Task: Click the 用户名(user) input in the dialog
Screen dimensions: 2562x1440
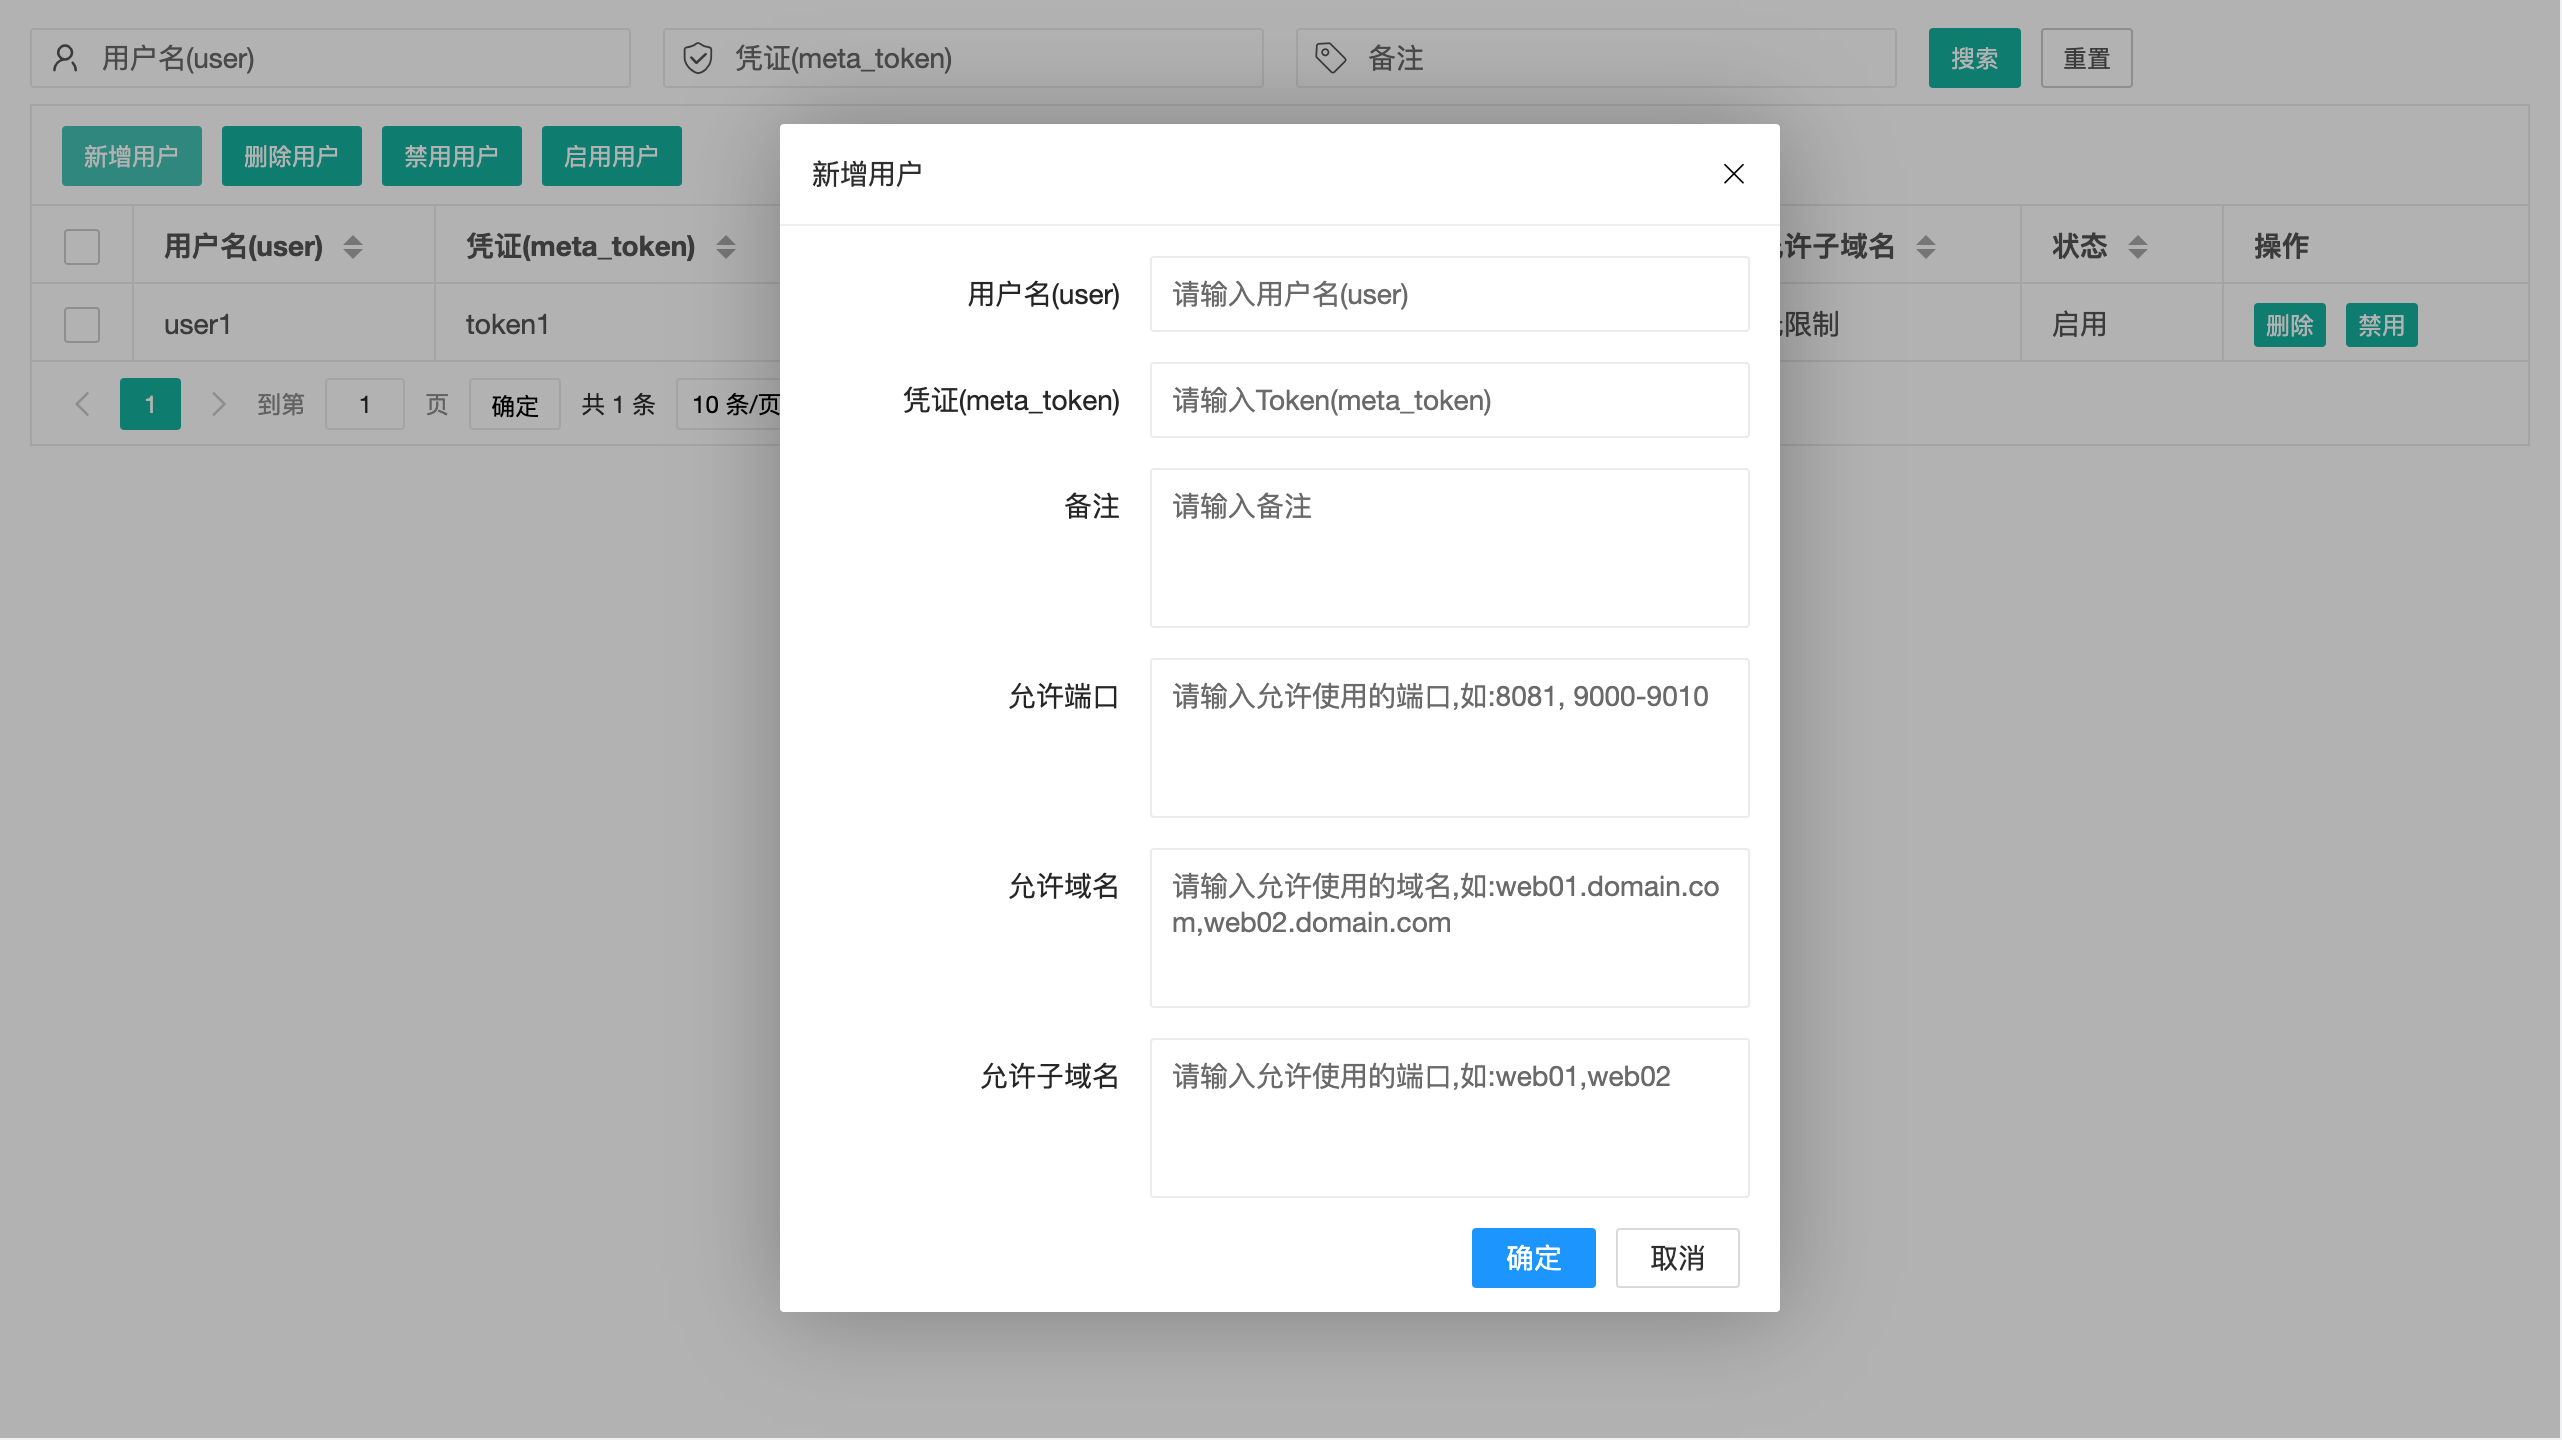Action: (x=1448, y=294)
